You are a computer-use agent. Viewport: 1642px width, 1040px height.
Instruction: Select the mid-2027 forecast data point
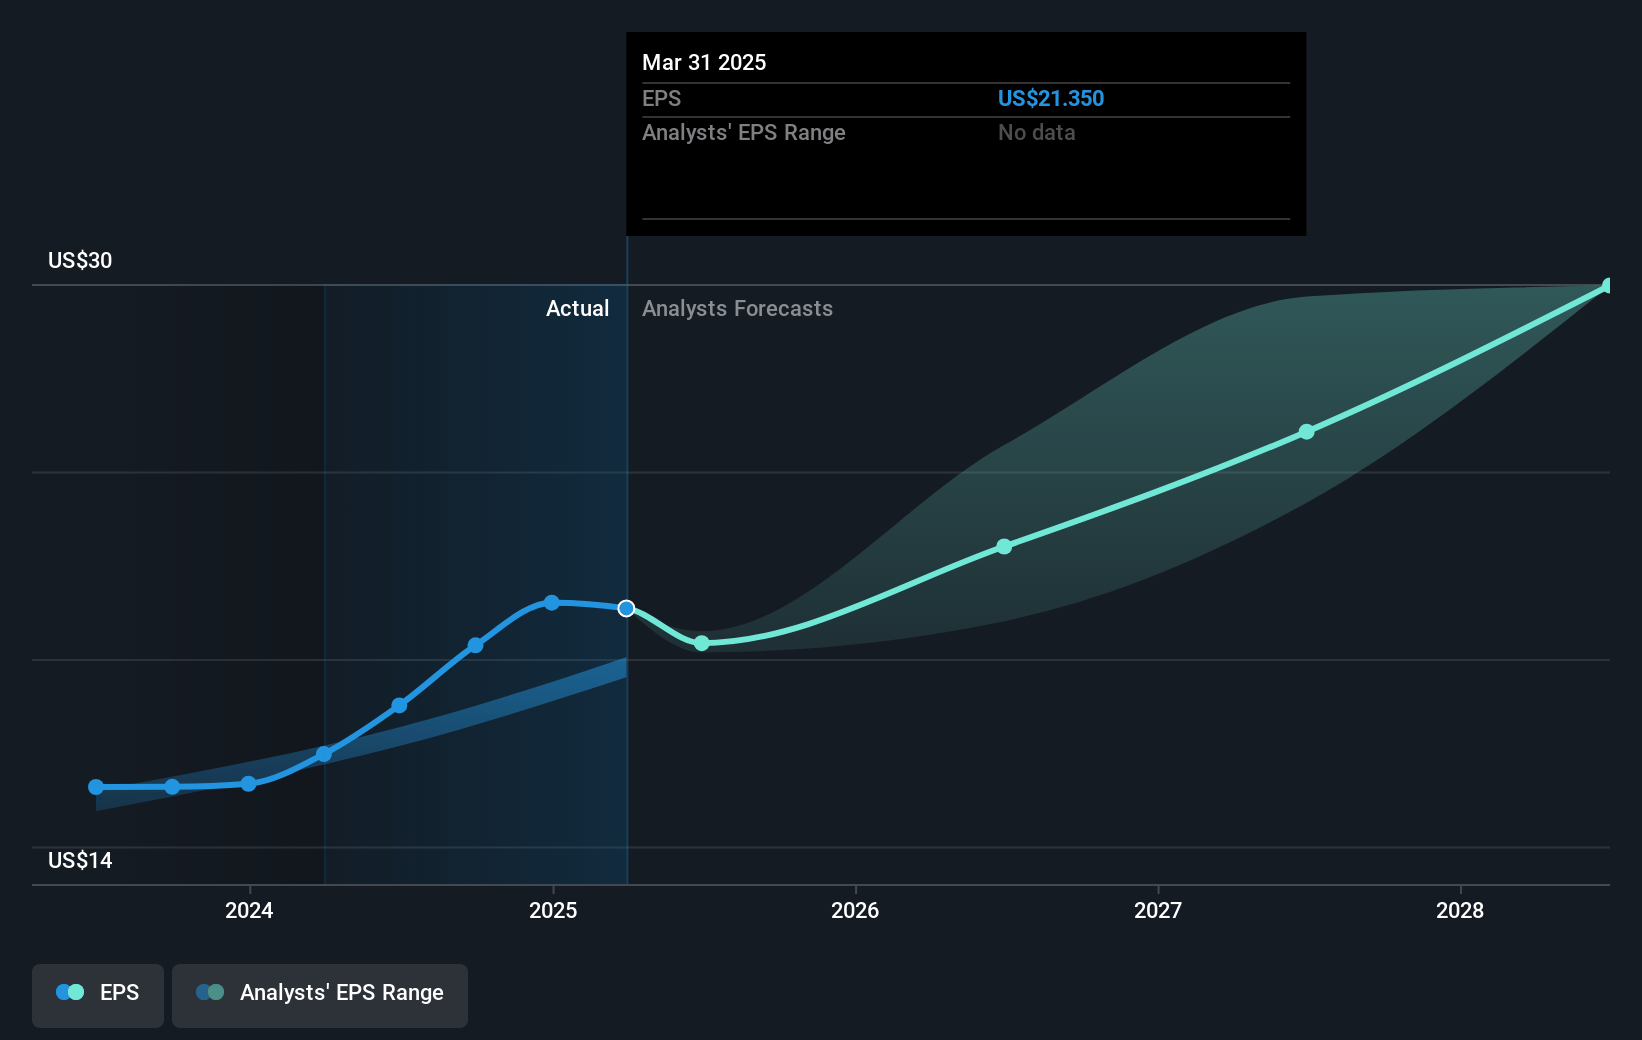coord(1306,432)
